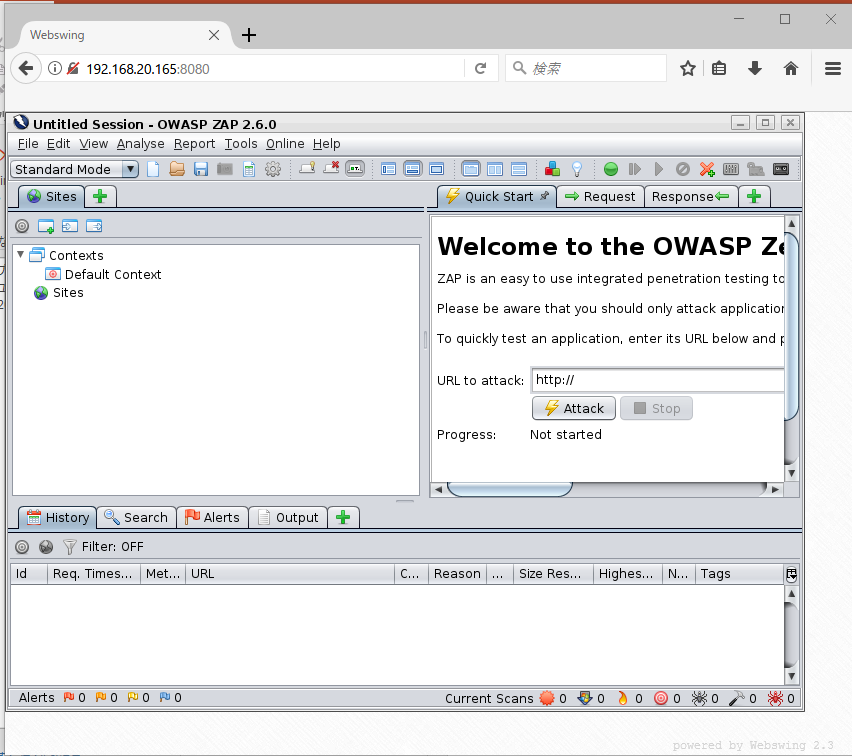The width and height of the screenshot is (852, 756).
Task: Click the tab icon with red X
Action: point(331,168)
